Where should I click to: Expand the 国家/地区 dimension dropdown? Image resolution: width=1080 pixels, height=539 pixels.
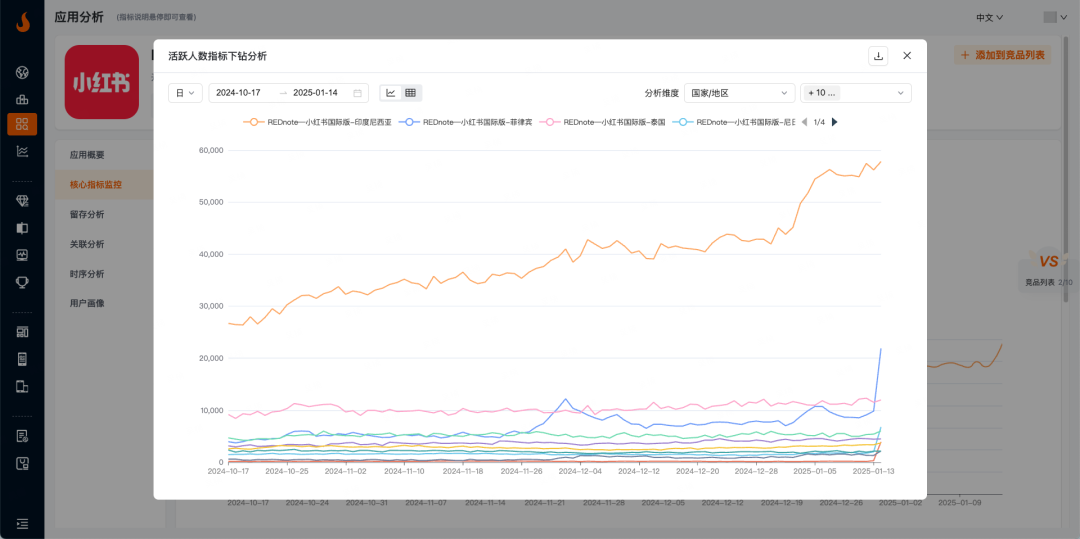tap(739, 93)
